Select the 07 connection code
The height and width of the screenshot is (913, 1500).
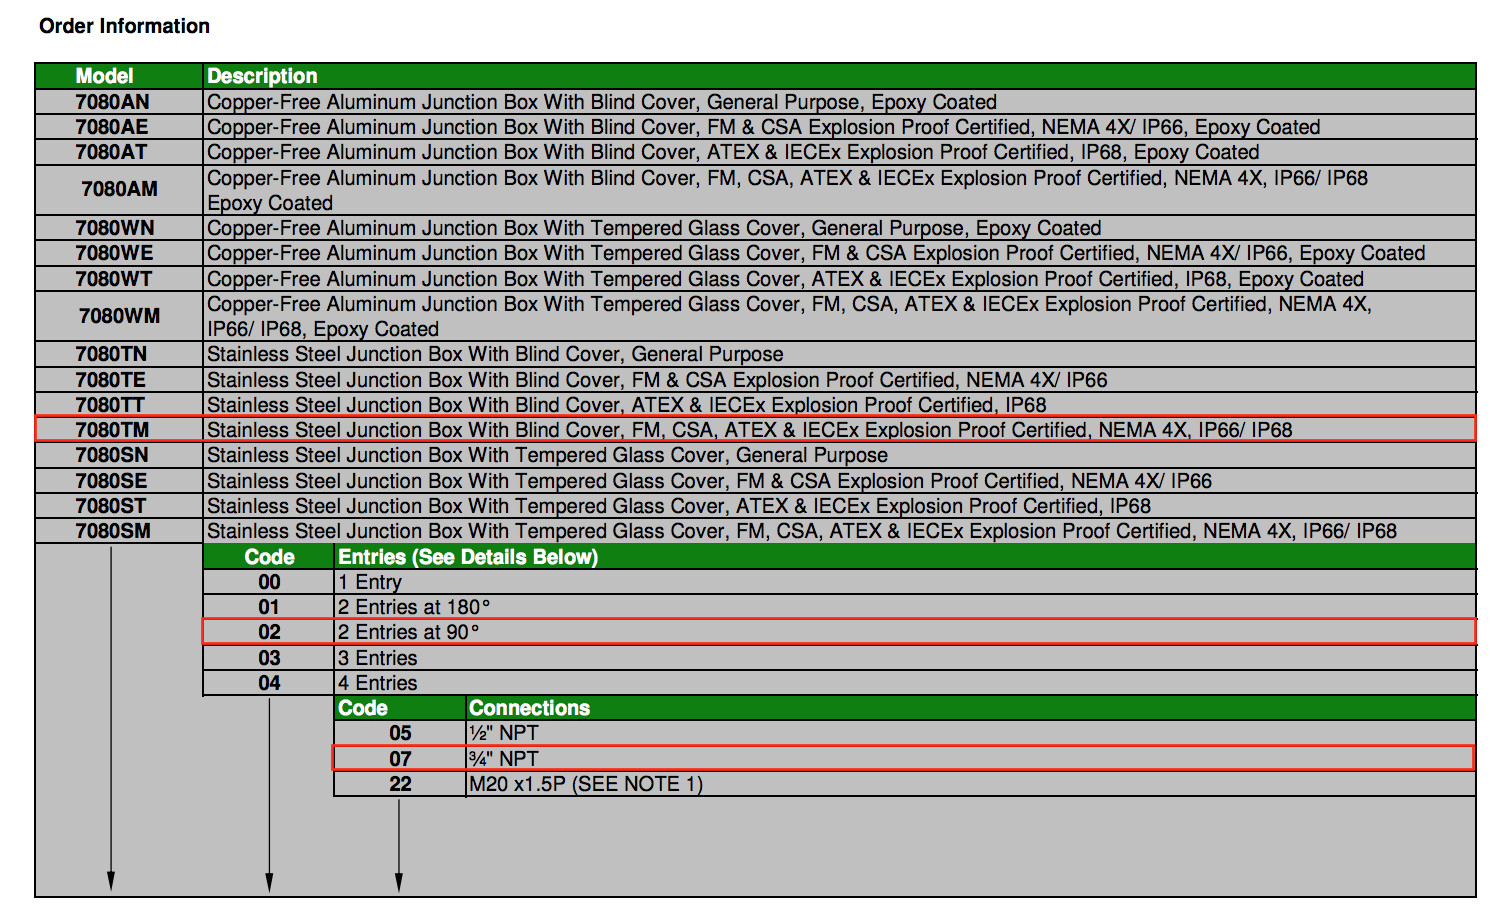pyautogui.click(x=400, y=759)
